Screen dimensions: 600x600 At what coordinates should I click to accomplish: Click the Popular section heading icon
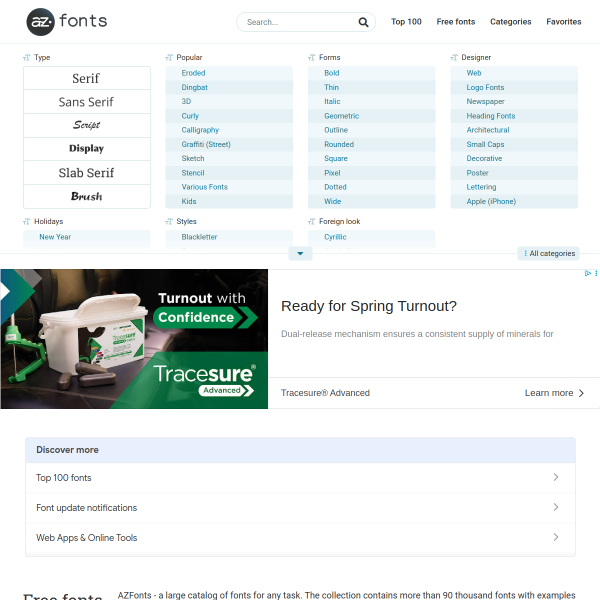[x=169, y=57]
